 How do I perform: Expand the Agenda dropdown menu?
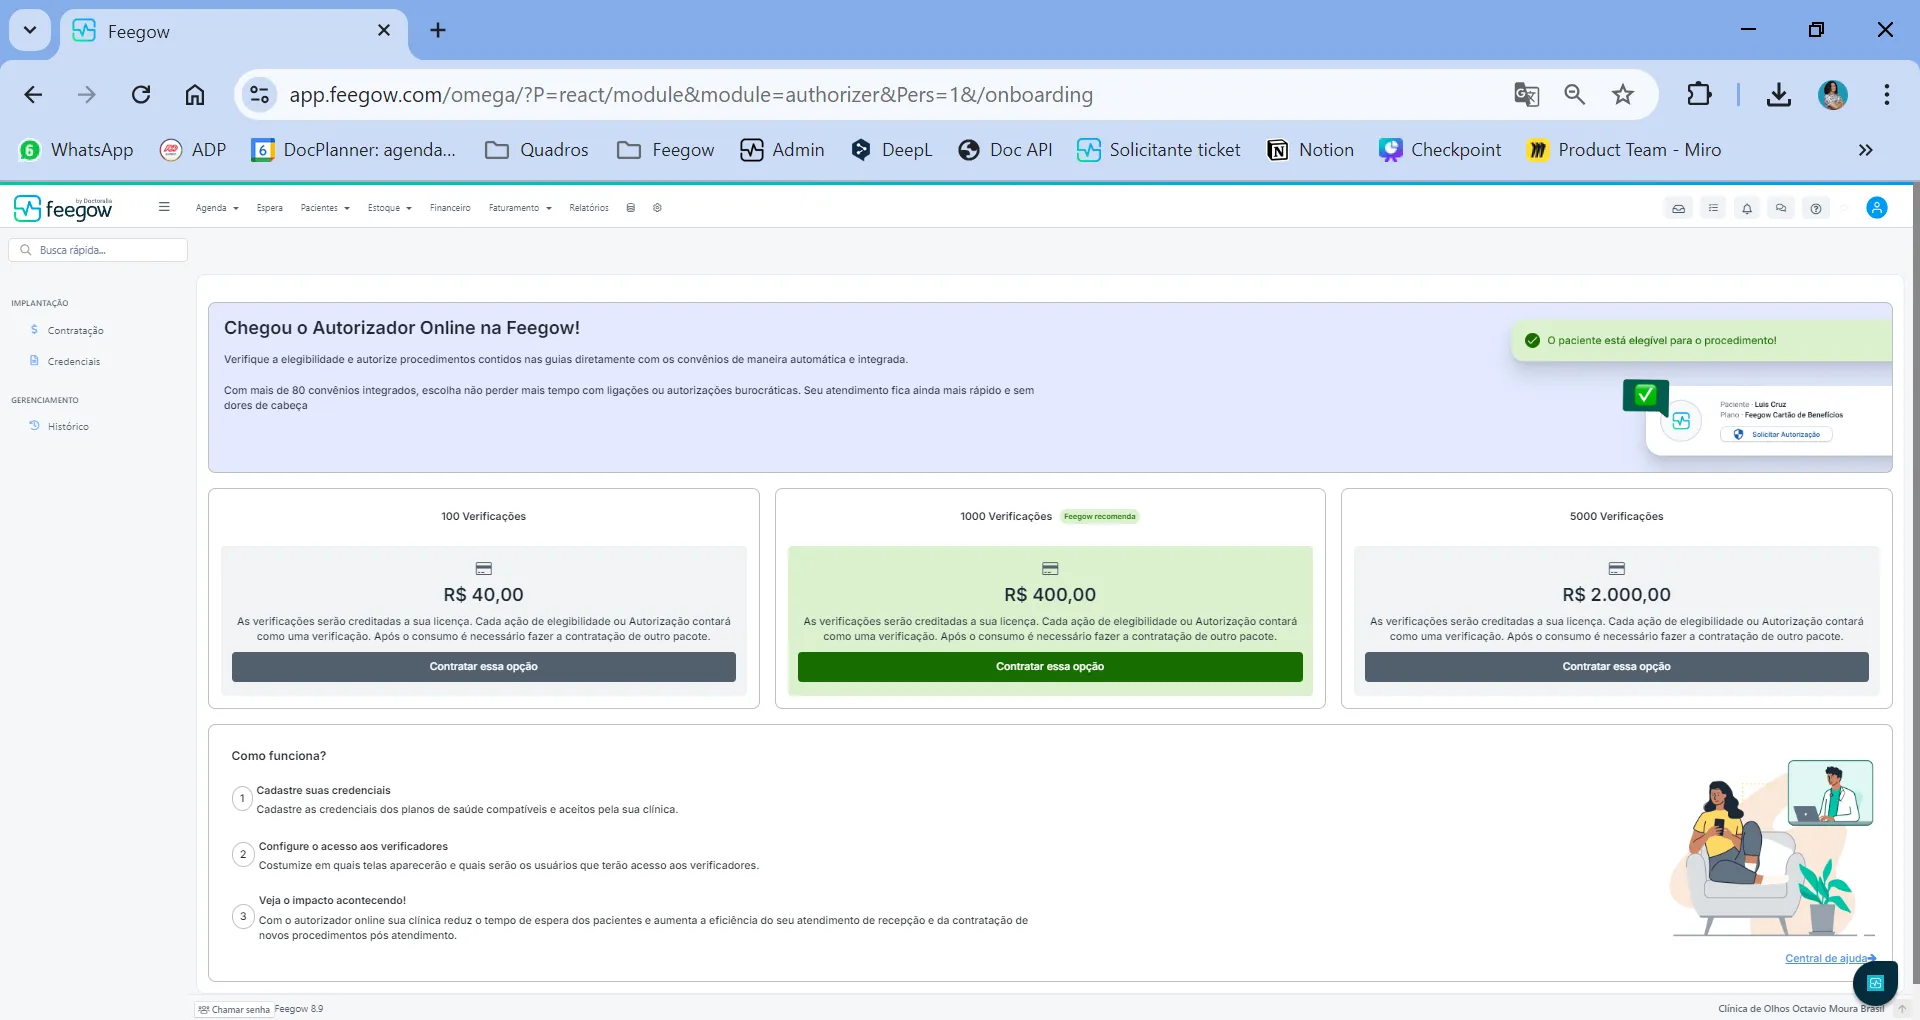(217, 208)
